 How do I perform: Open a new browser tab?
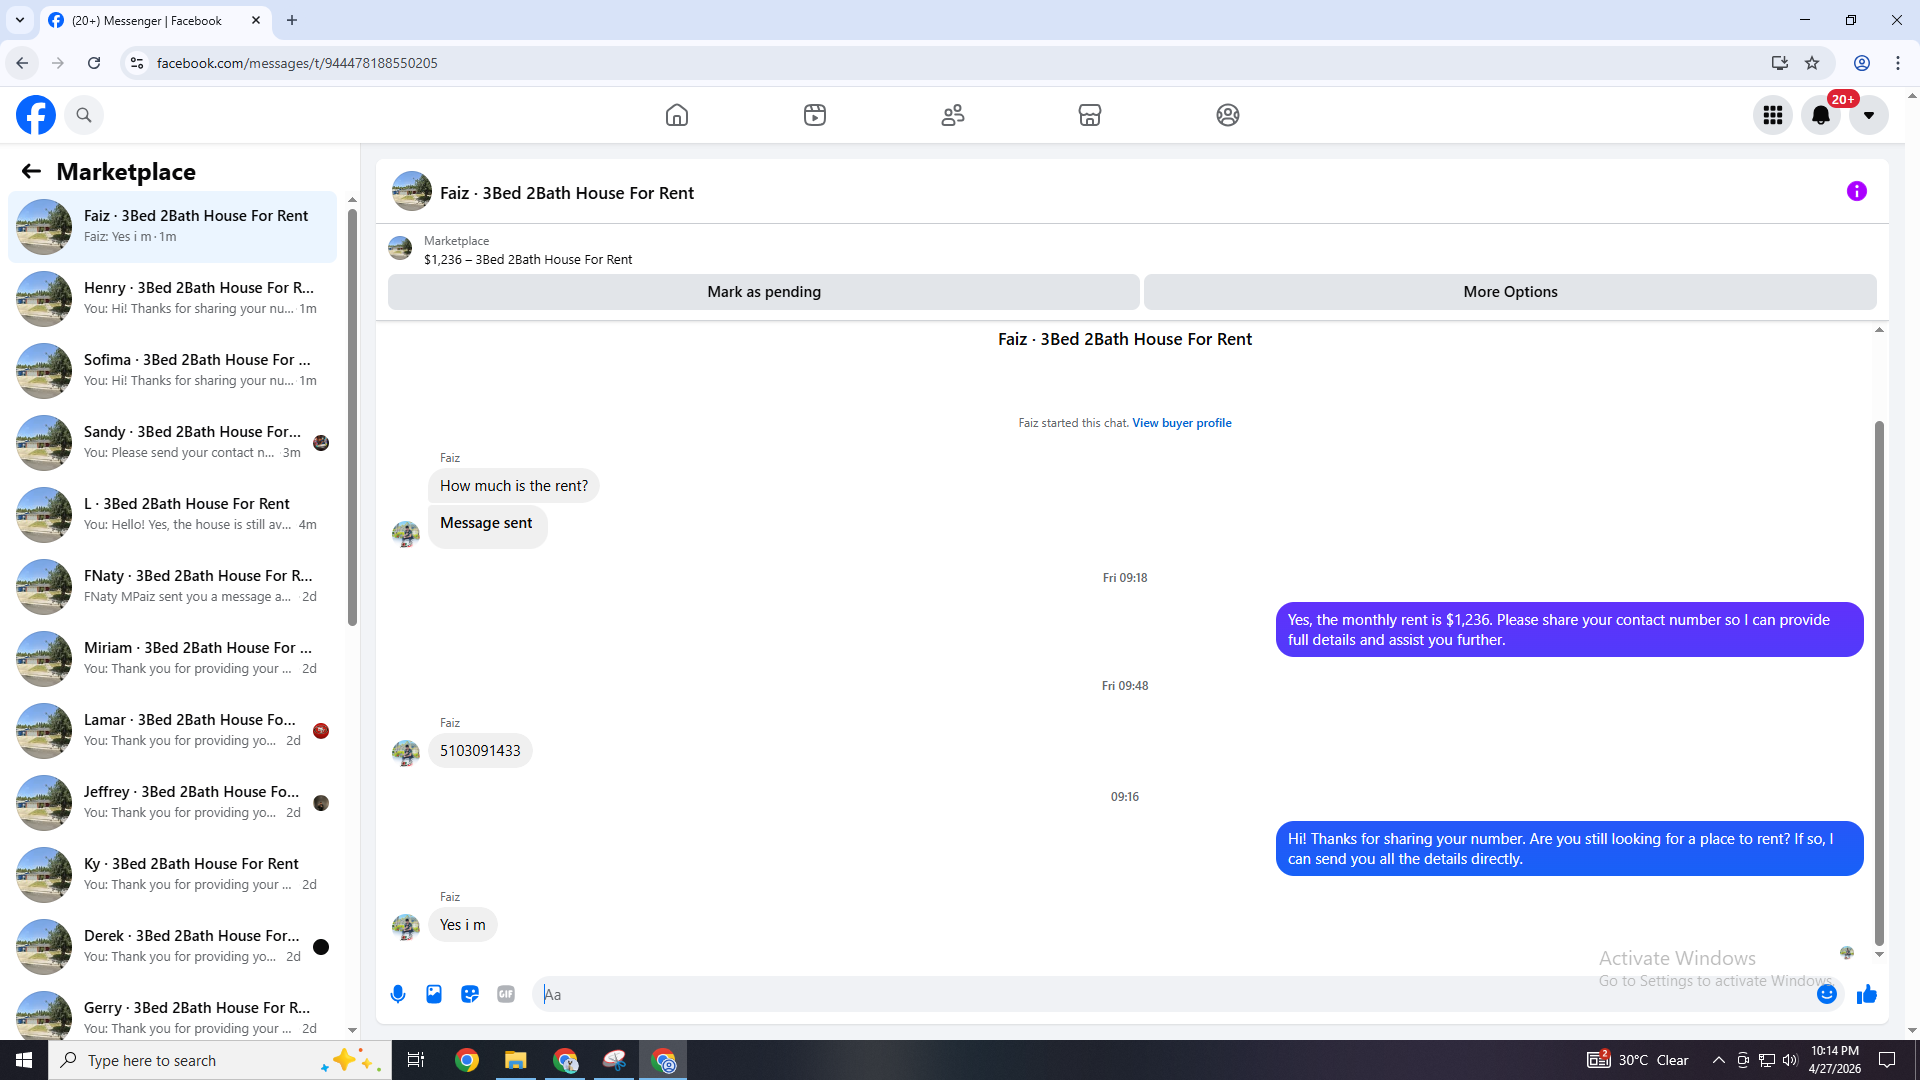point(292,20)
